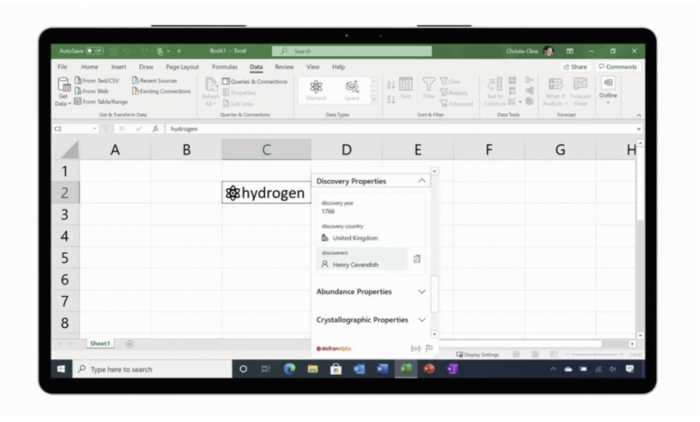700x422 pixels.
Task: Open the Outline dropdown
Action: pyautogui.click(x=608, y=91)
